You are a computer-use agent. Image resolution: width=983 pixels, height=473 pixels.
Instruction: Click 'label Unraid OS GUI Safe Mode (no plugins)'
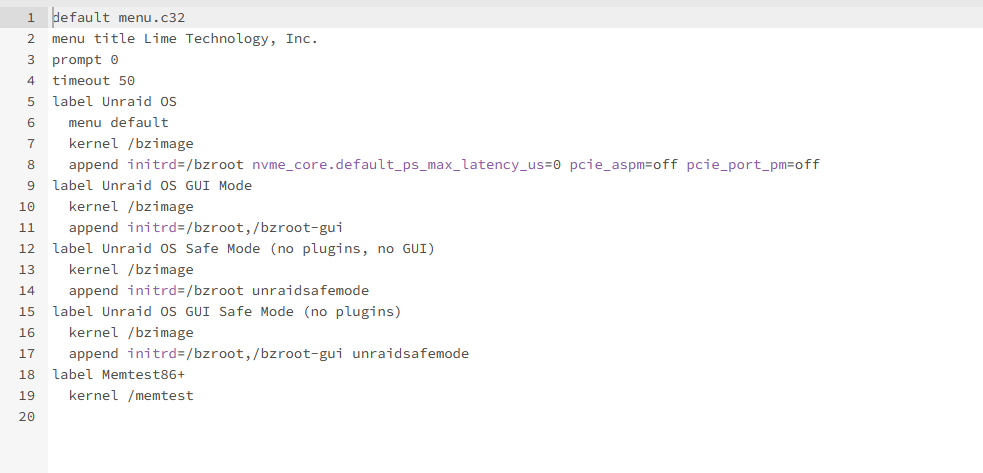tap(226, 312)
